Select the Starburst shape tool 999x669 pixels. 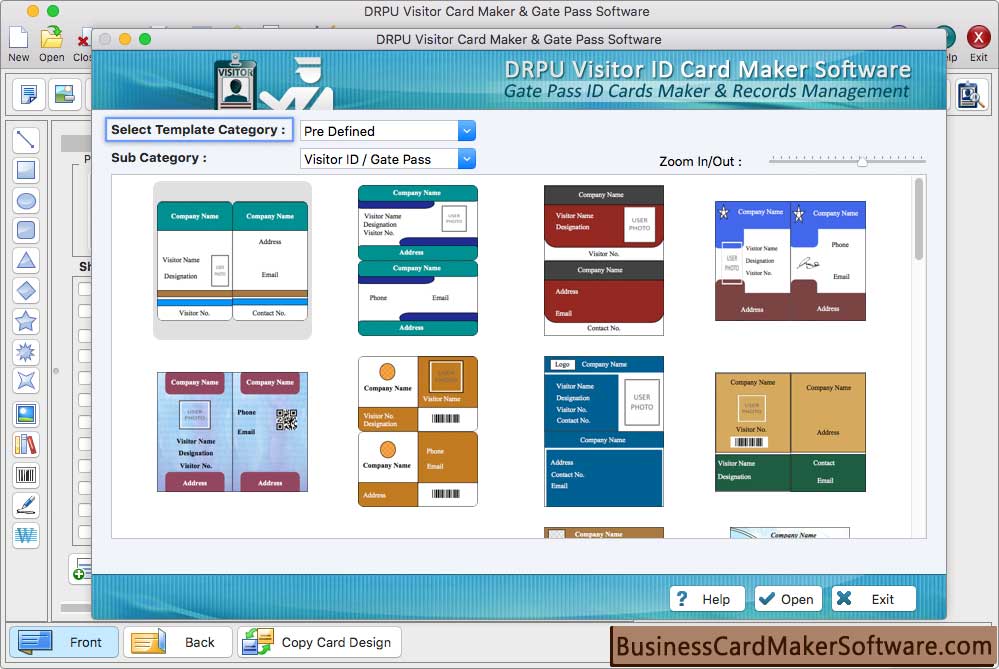[26, 352]
